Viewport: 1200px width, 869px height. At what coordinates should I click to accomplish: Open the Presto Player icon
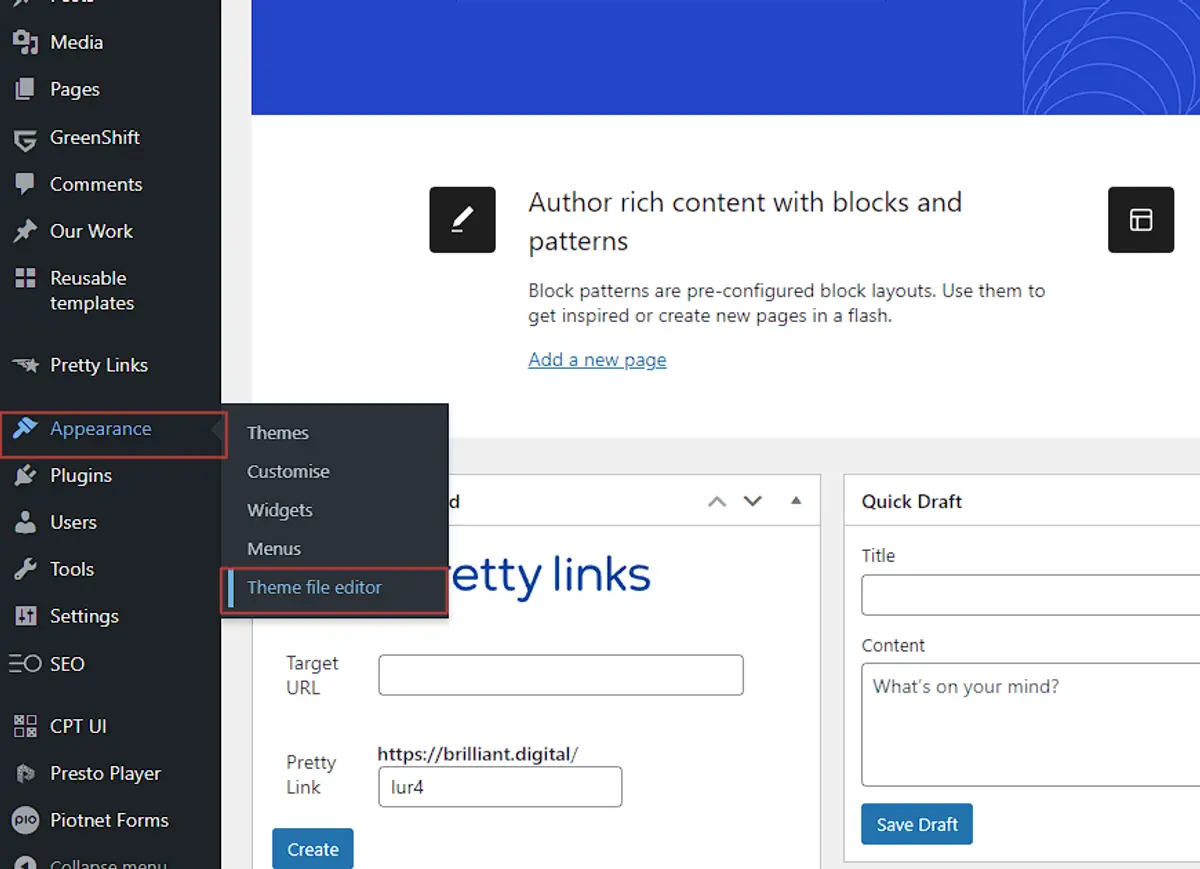25,773
